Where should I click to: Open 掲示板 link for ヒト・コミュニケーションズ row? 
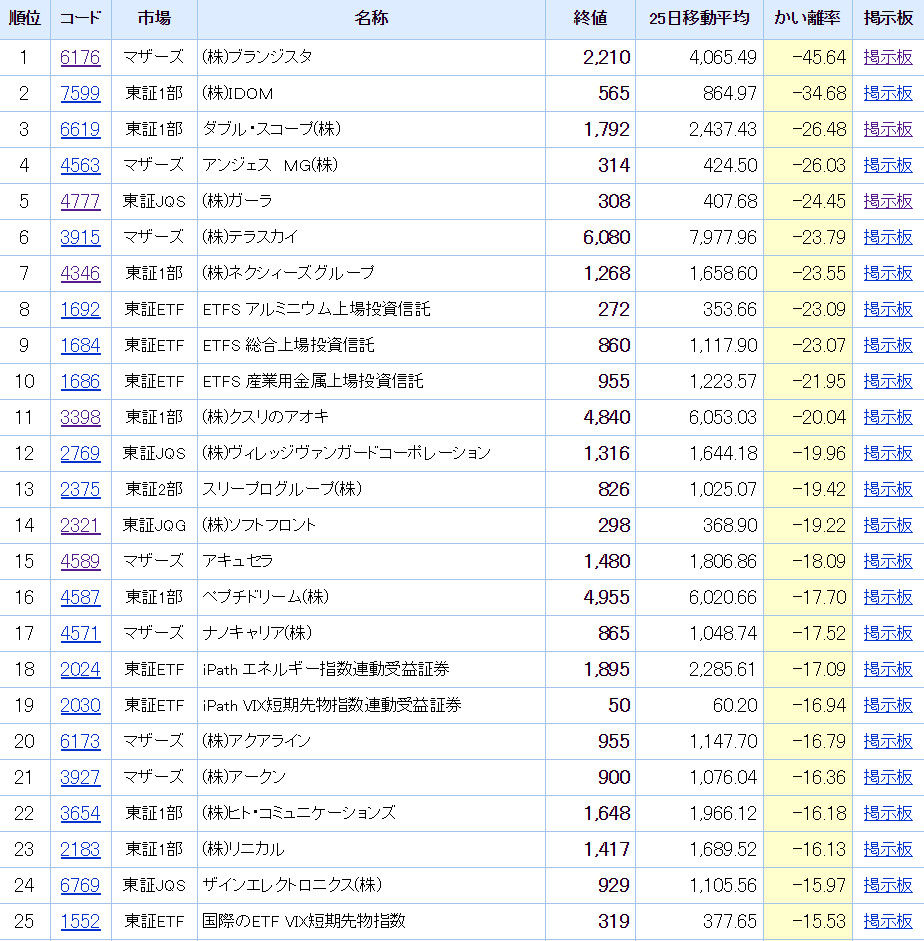click(x=888, y=814)
